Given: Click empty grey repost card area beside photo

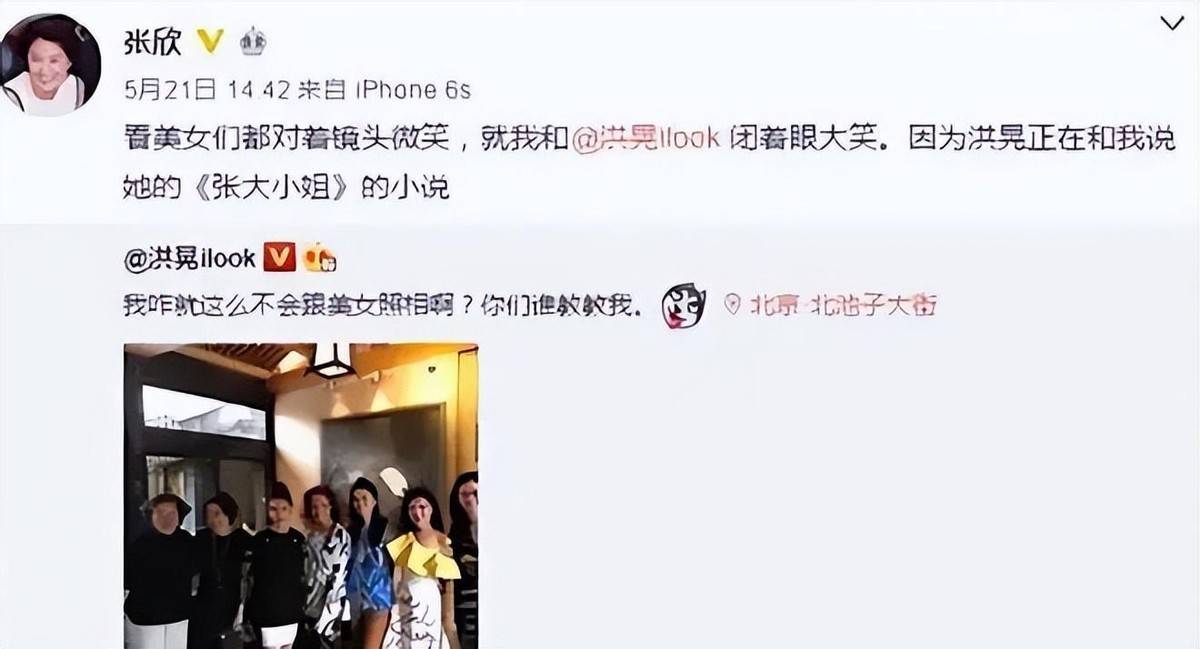Looking at the screenshot, I should click(x=830, y=490).
